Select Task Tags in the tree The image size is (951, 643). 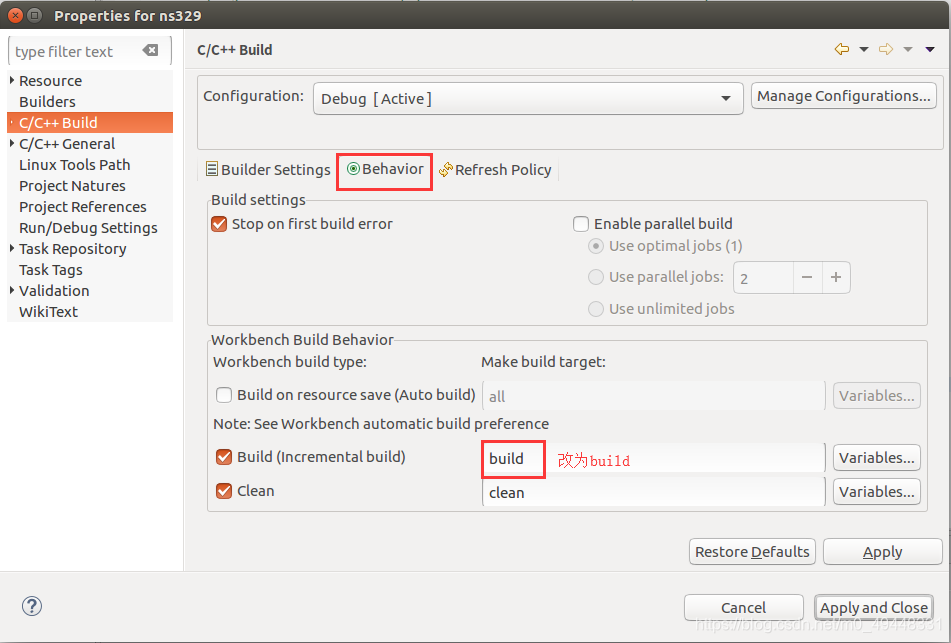coord(50,269)
